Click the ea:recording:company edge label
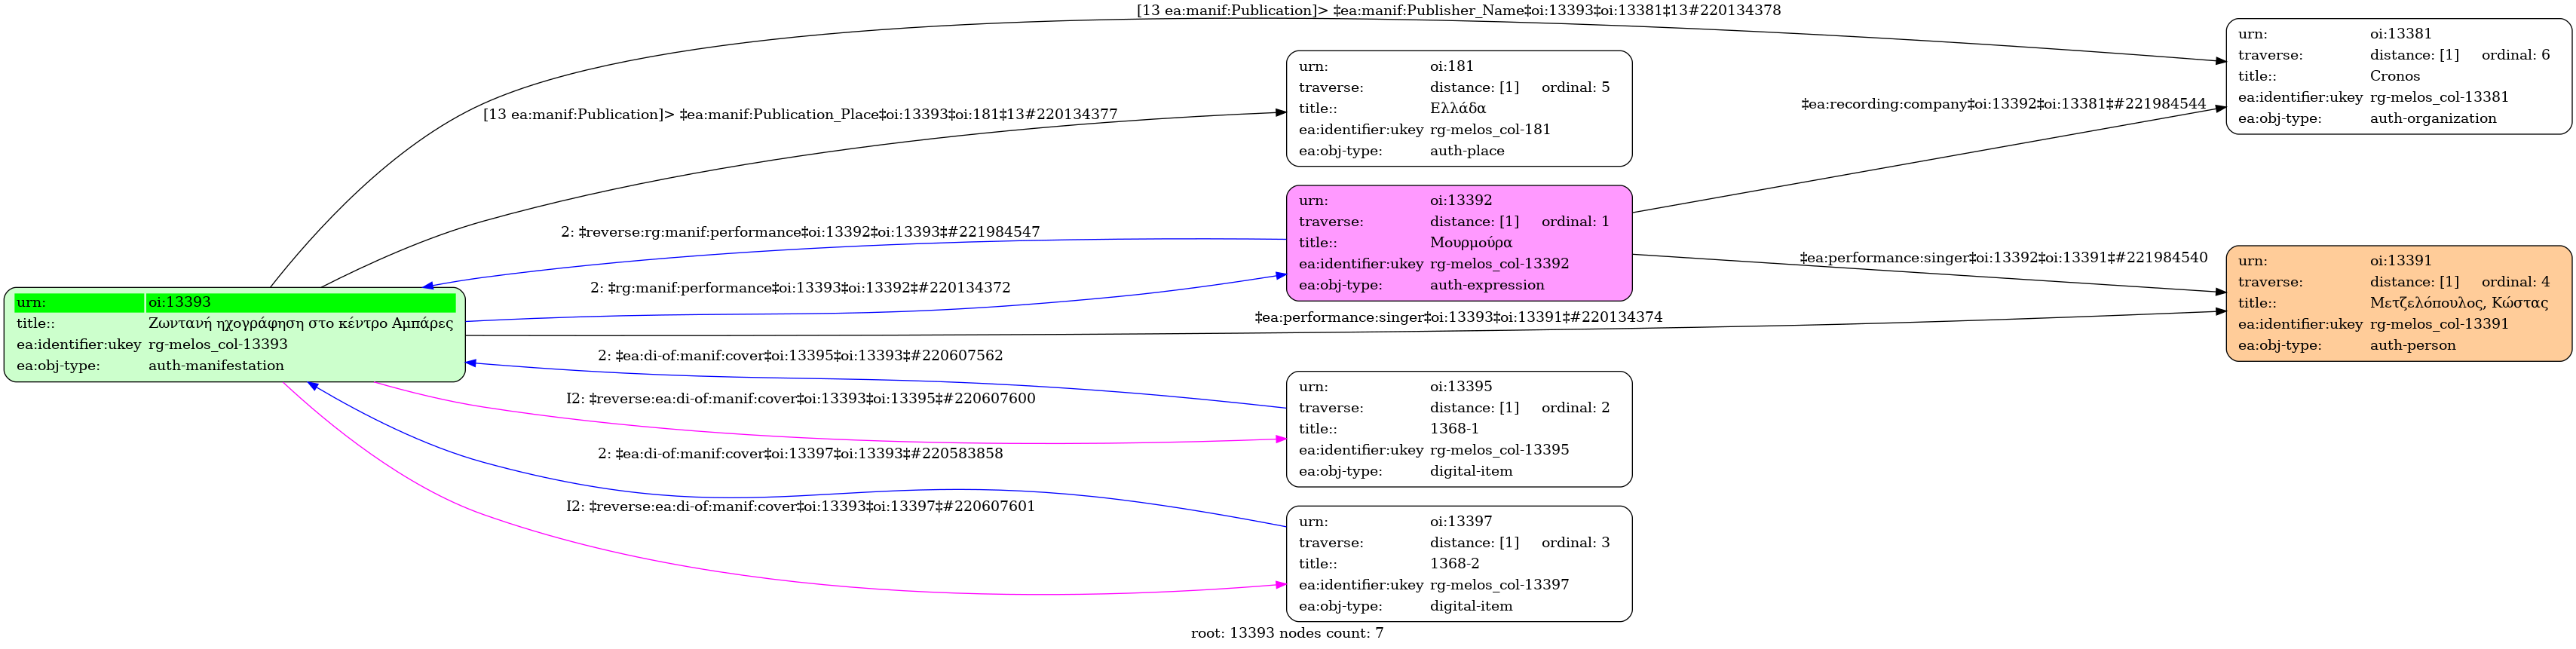Viewport: 2576px width, 649px height. pyautogui.click(x=2003, y=104)
